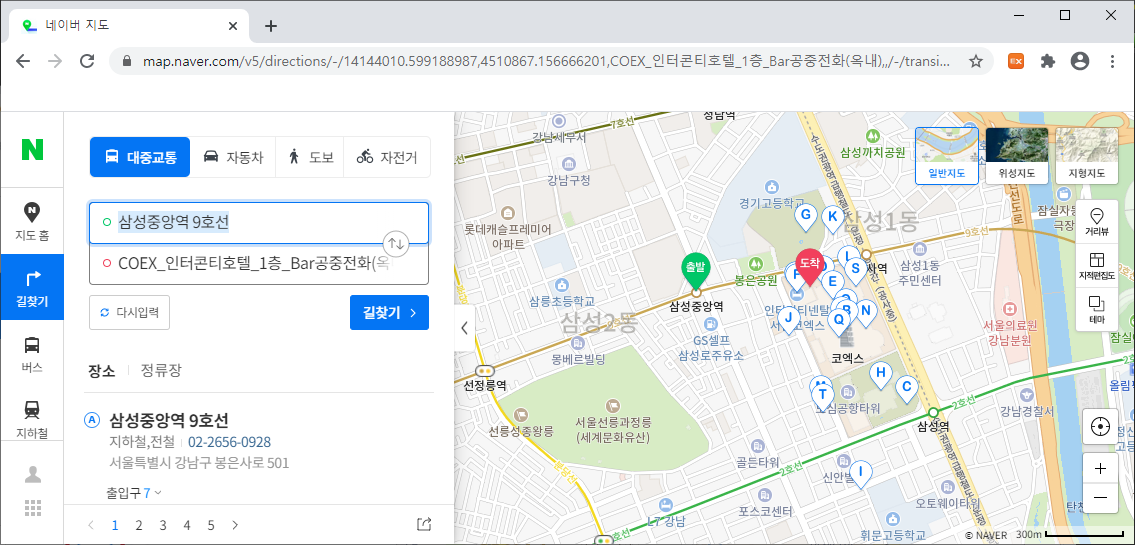The image size is (1135, 545).
Task: Collapse the side panel with left chevron
Action: 464,328
